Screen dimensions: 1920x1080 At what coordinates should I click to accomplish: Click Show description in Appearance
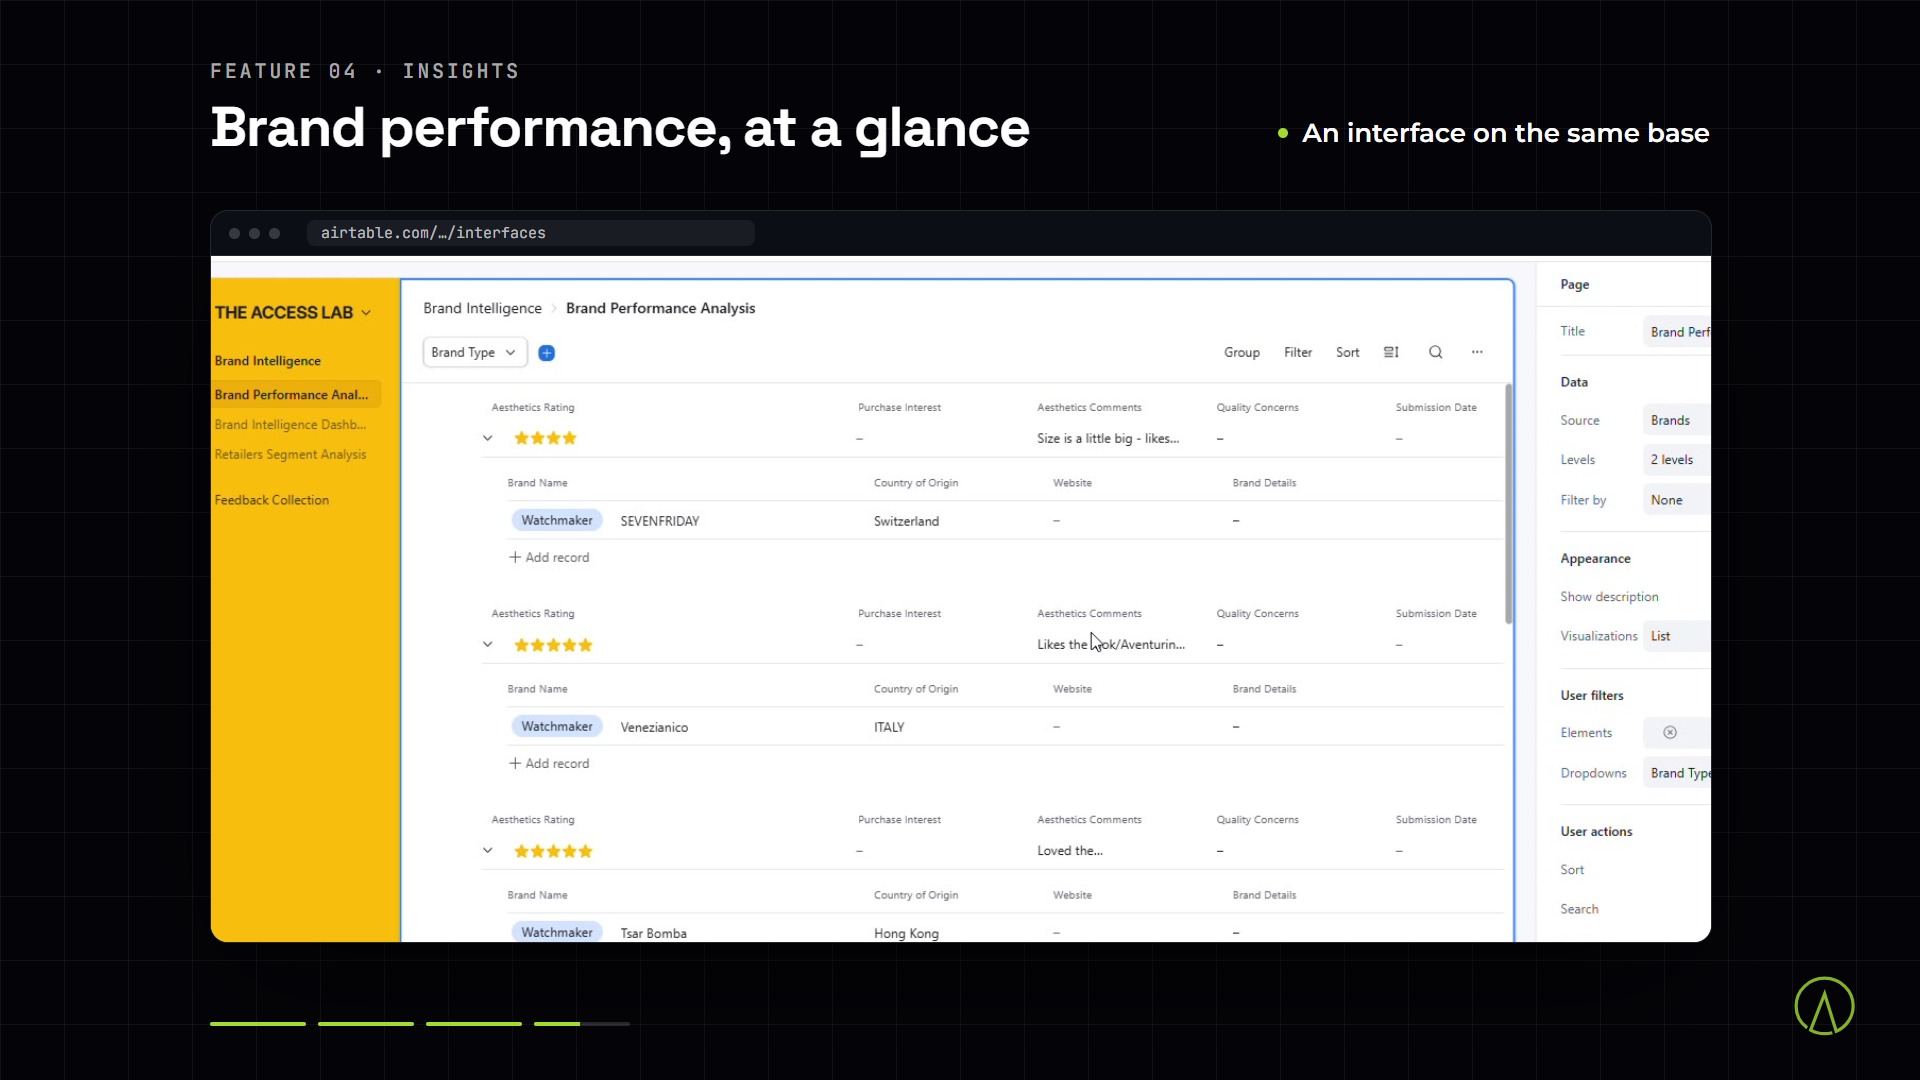1609,597
